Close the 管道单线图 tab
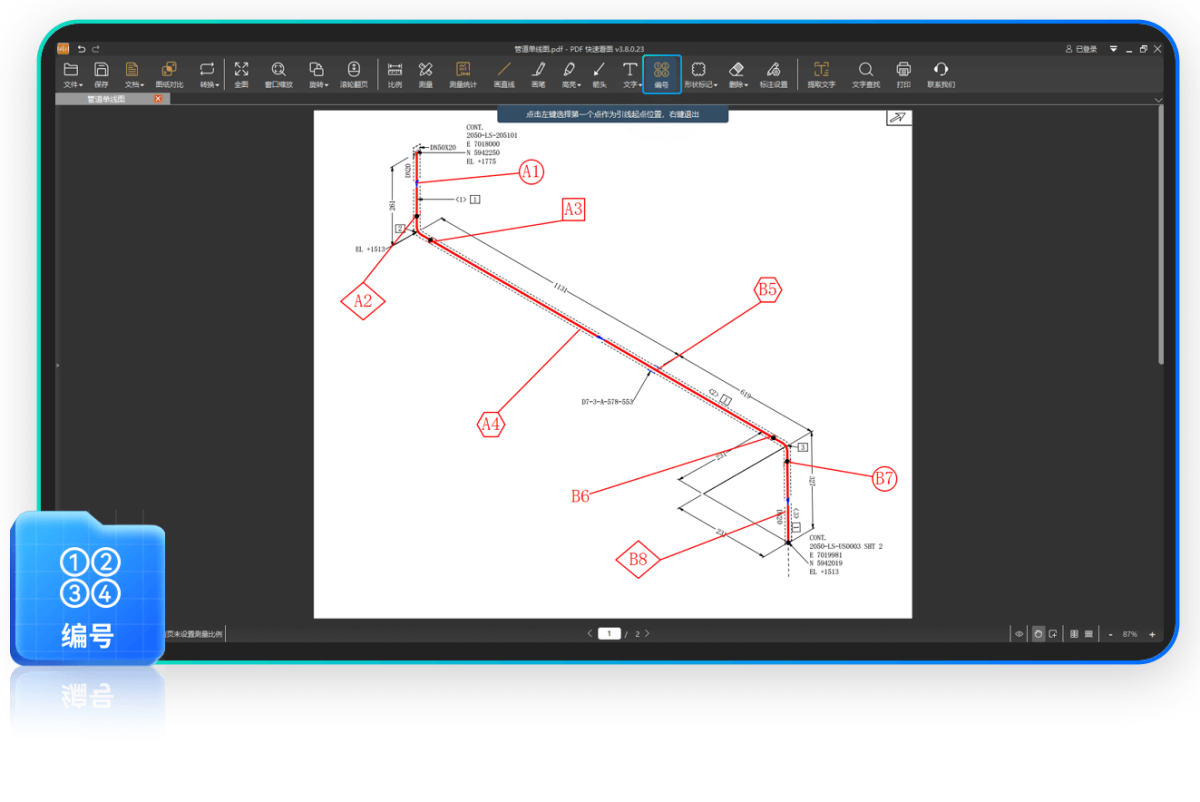Screen dimensions: 1200x802 158,99
